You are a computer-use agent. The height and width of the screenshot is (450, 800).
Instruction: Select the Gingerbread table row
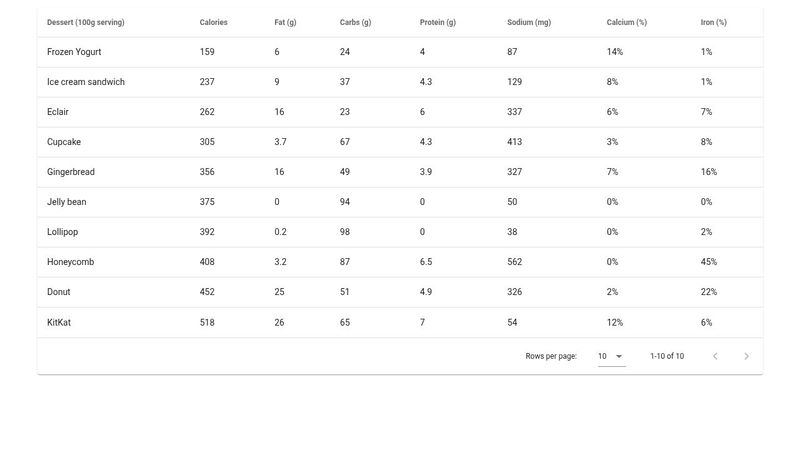click(400, 172)
